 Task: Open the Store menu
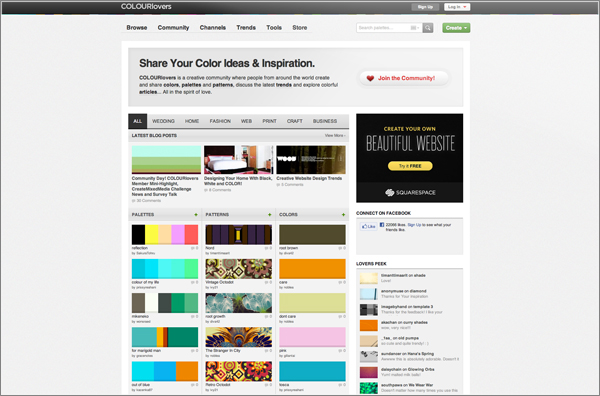(x=300, y=28)
